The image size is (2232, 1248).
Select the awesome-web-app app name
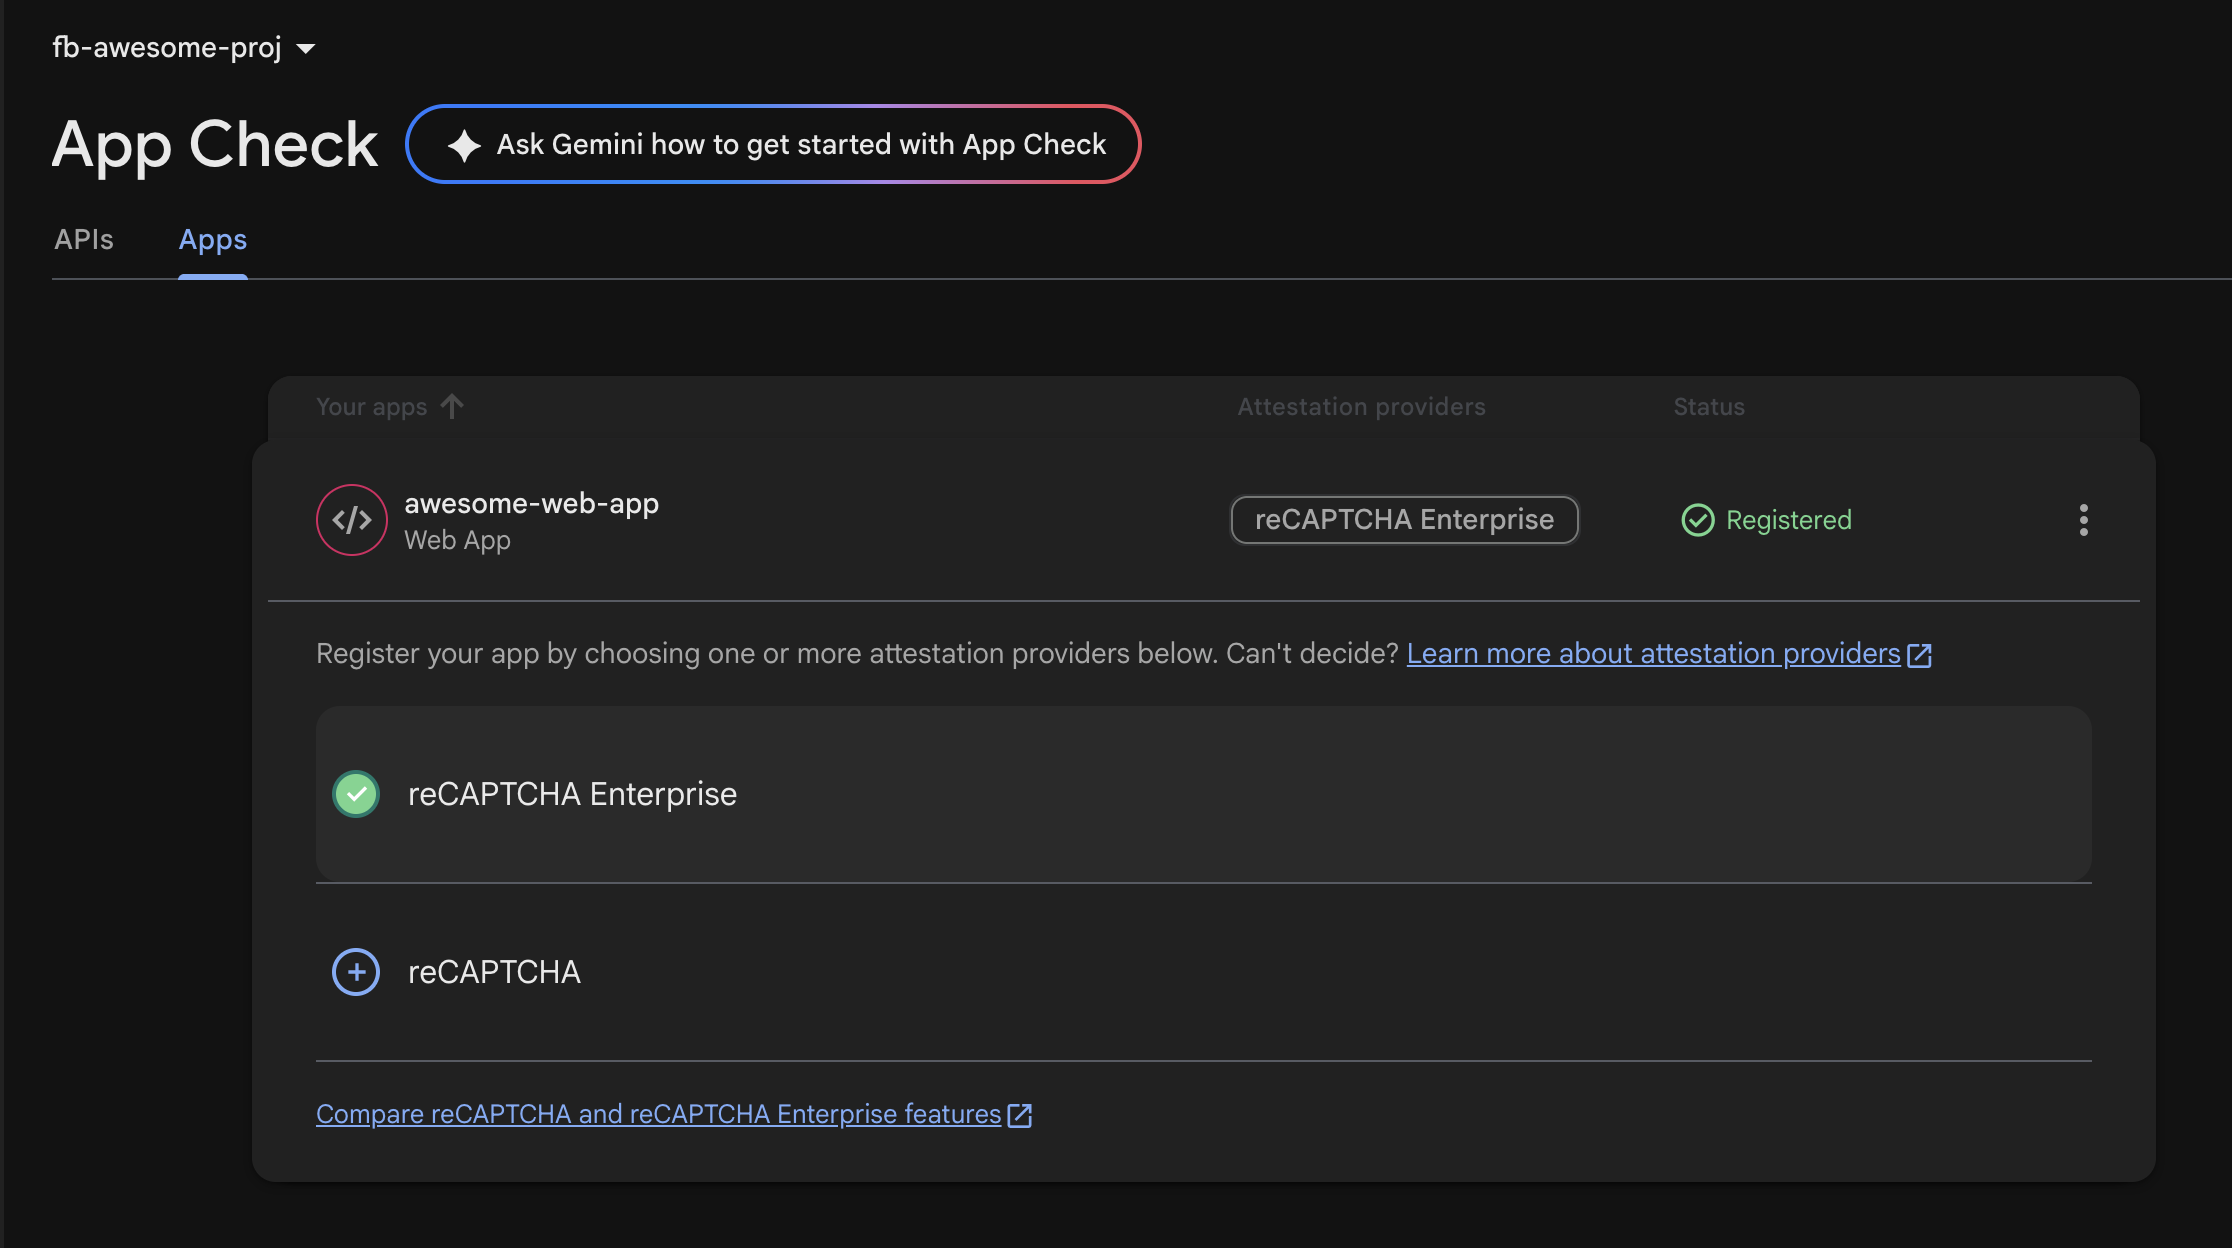(531, 503)
